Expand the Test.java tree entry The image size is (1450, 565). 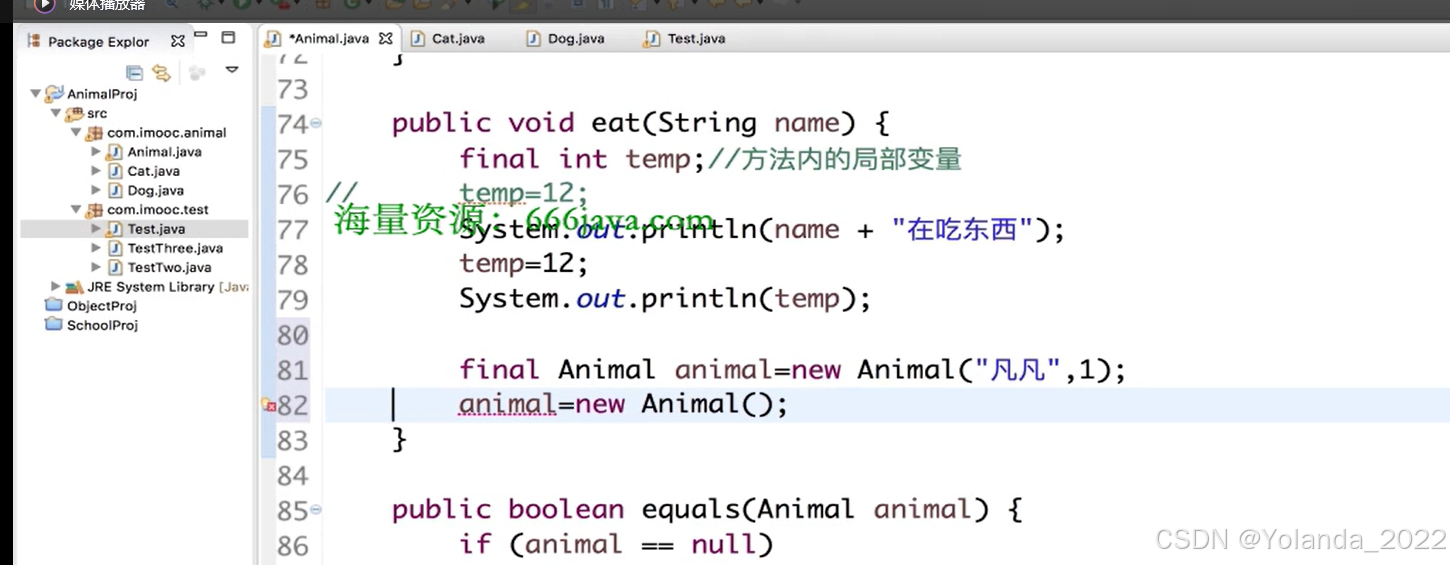point(96,229)
